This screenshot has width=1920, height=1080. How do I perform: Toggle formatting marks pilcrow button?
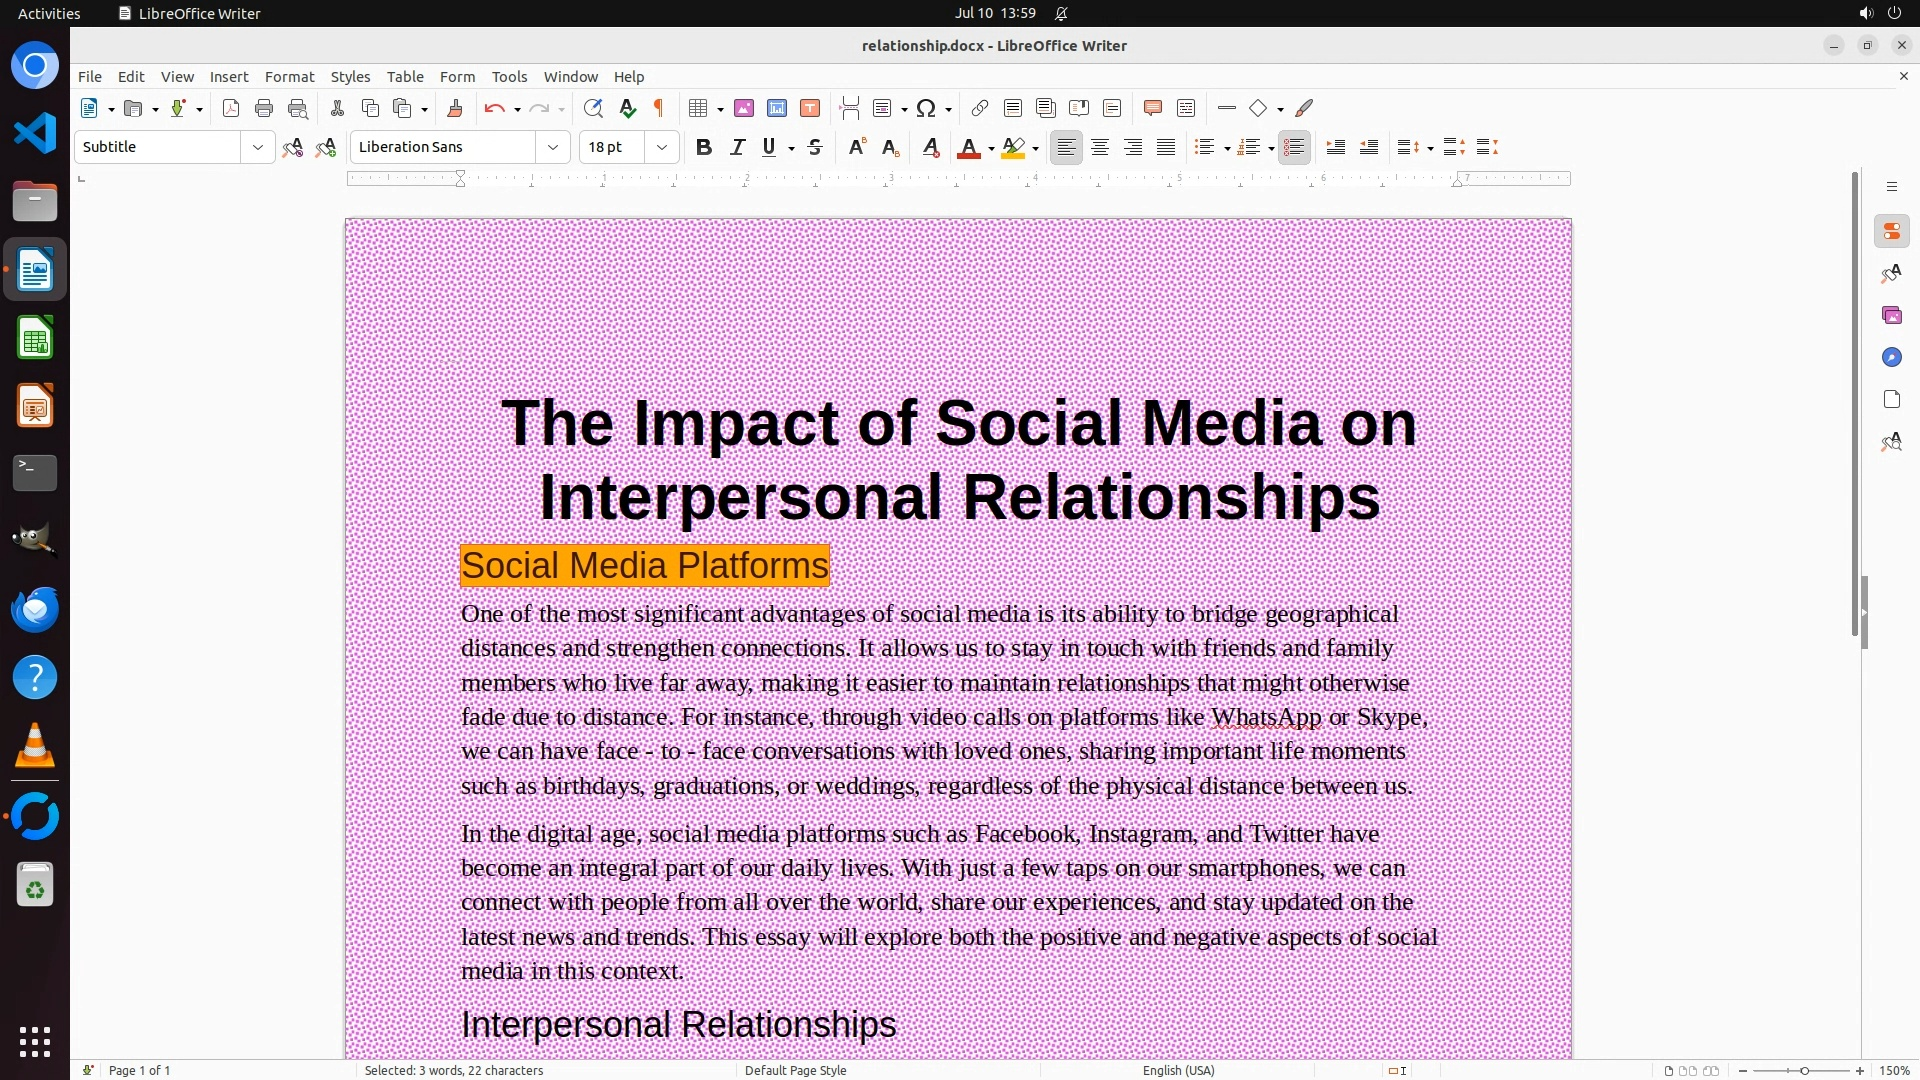(x=659, y=108)
